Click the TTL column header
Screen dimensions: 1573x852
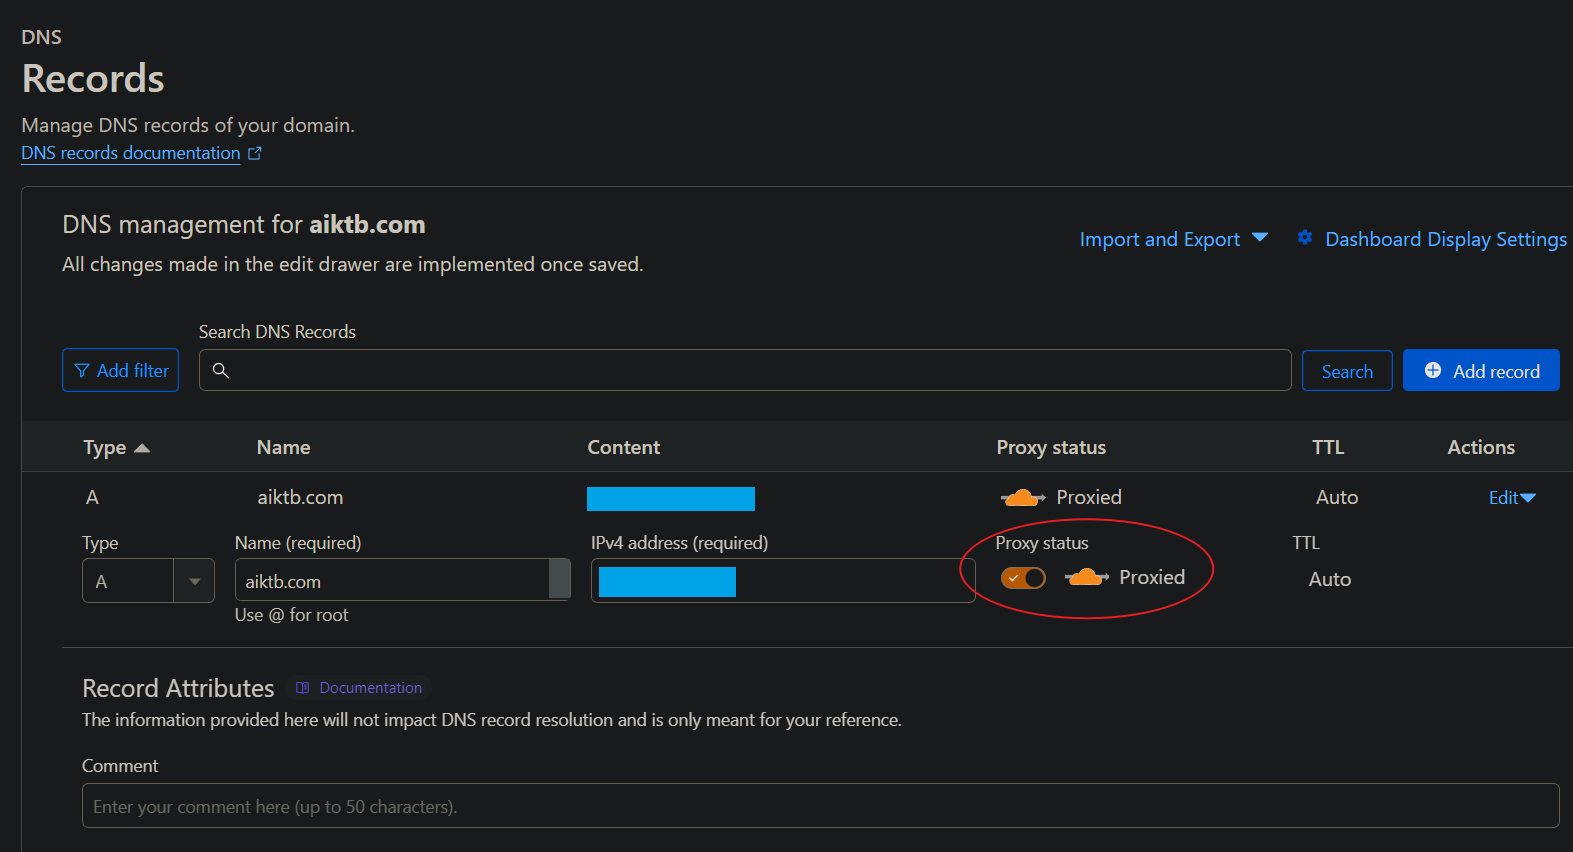pos(1328,447)
